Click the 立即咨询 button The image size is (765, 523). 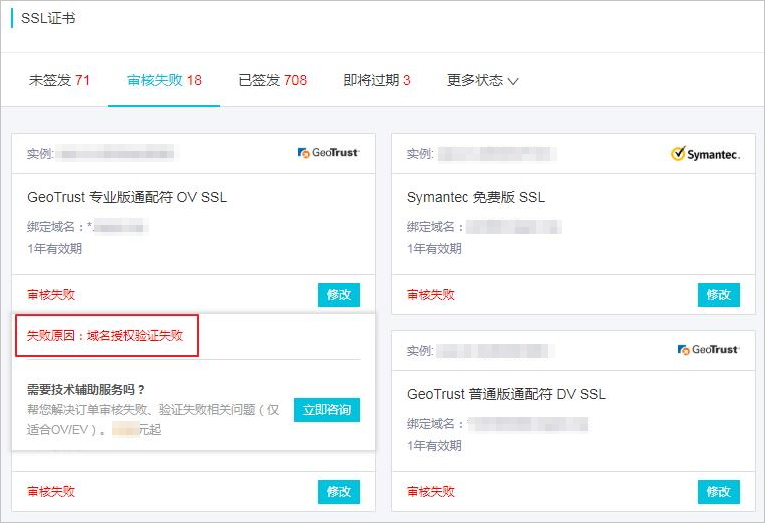point(327,410)
